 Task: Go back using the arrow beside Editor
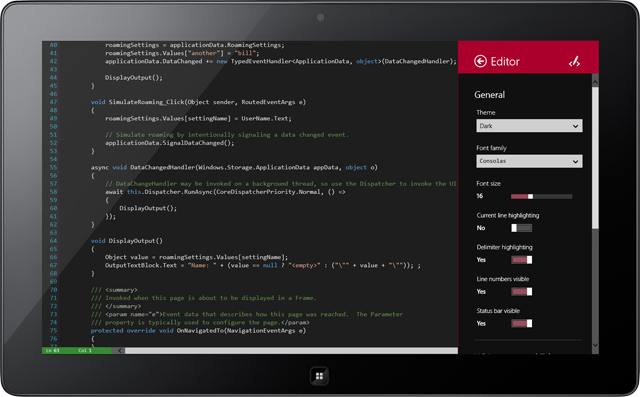click(480, 61)
